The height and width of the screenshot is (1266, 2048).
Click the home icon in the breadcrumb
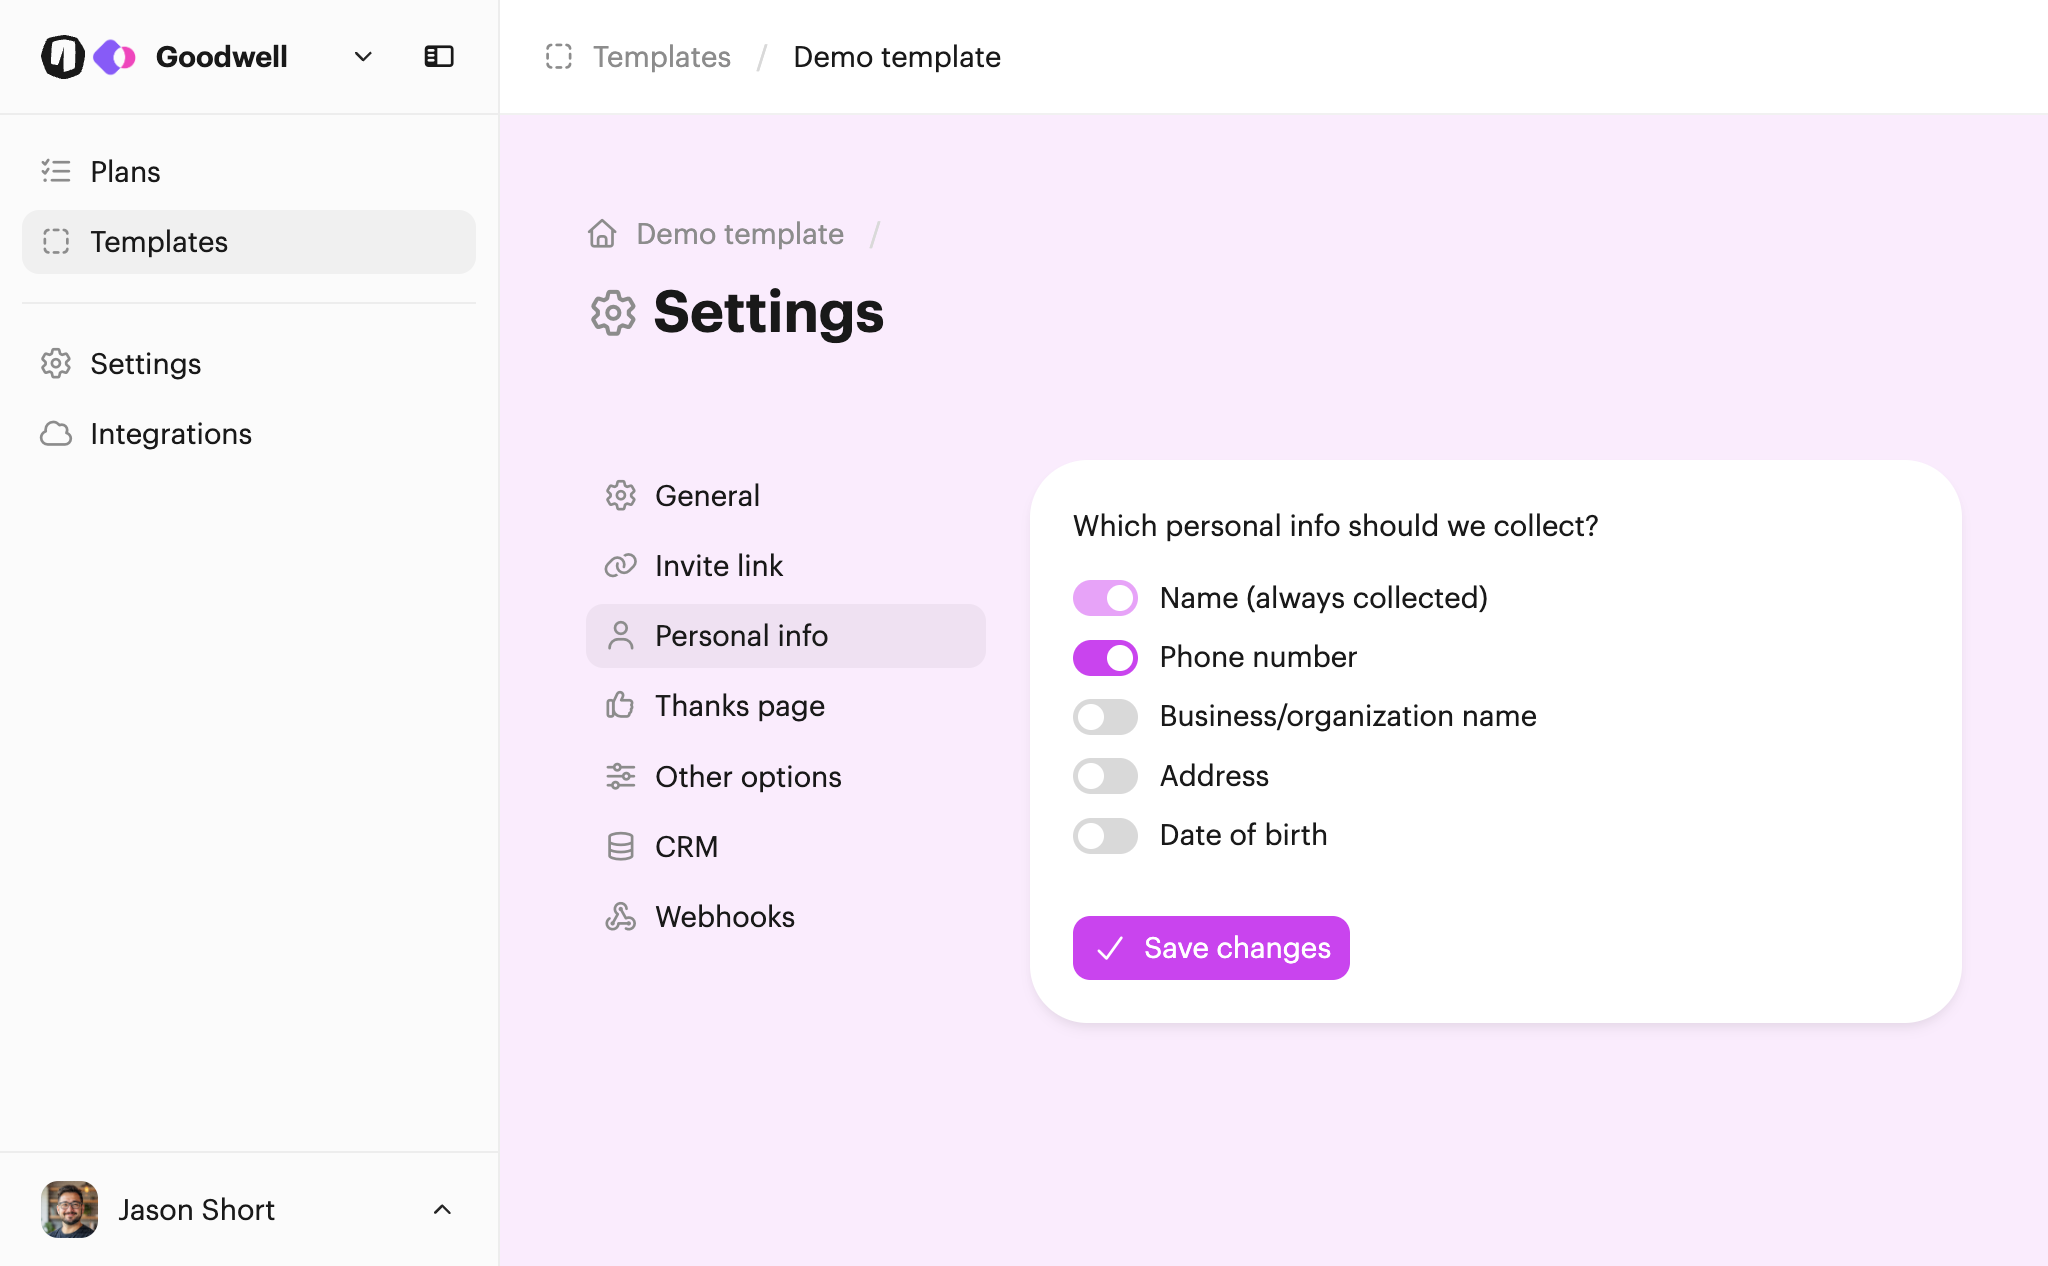[602, 234]
